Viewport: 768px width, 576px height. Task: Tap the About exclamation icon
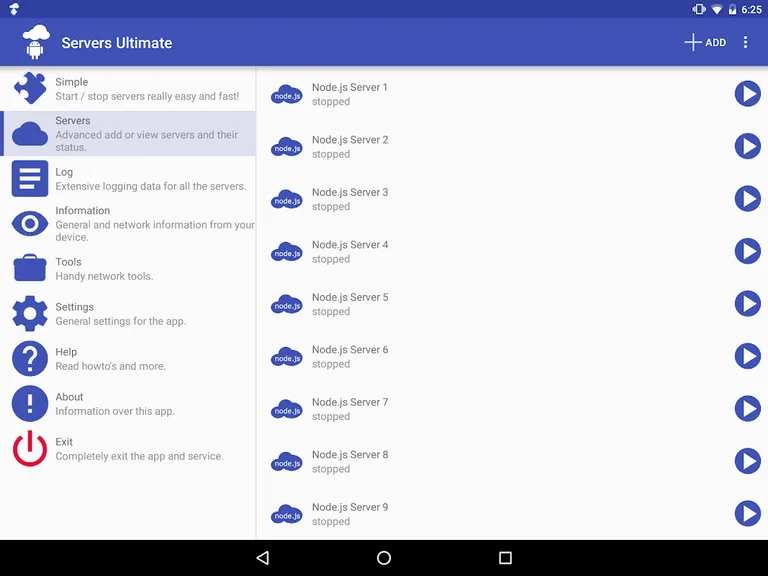pos(30,403)
